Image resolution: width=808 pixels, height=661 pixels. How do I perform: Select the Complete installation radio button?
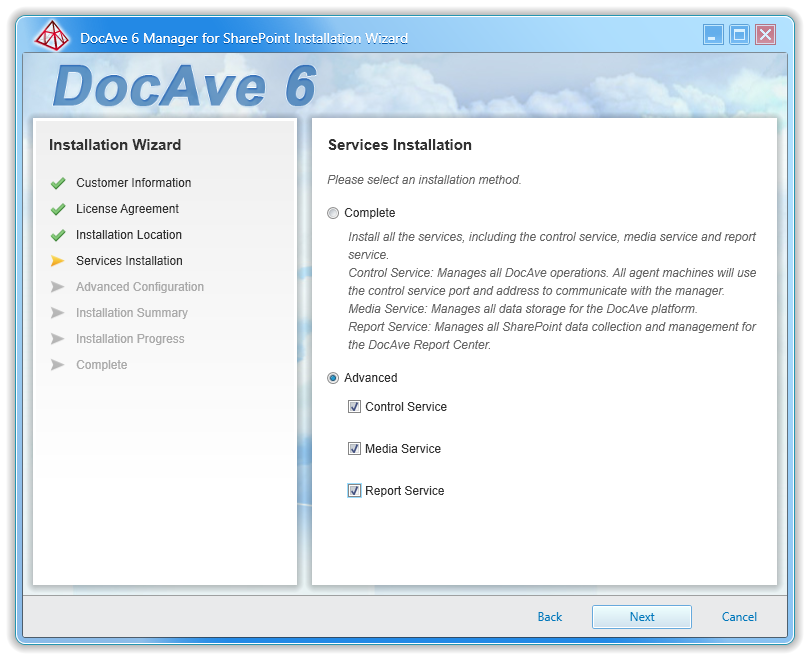click(x=333, y=213)
